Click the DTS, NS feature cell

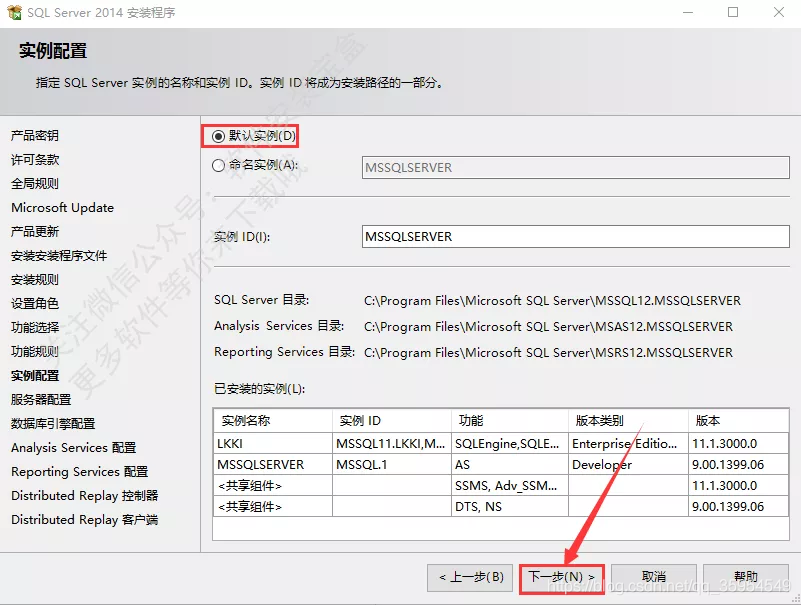(x=510, y=506)
